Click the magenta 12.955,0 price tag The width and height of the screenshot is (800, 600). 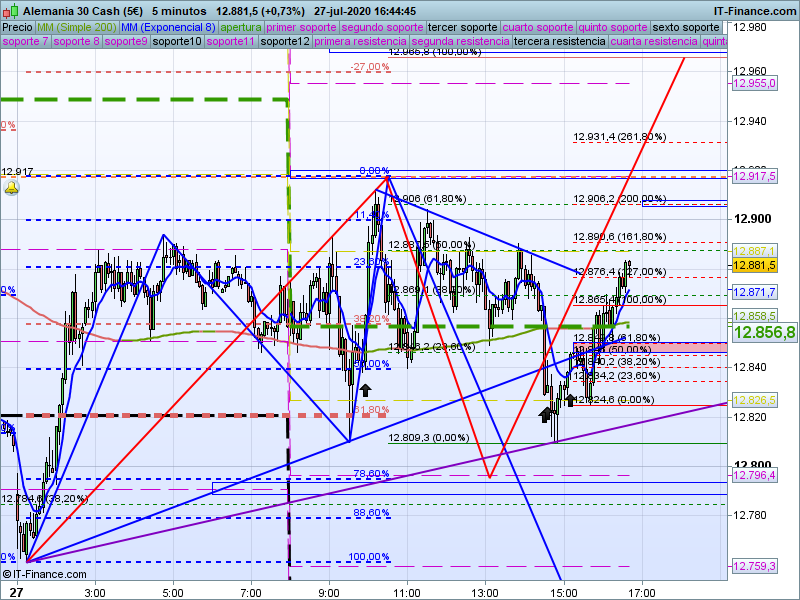pos(755,83)
